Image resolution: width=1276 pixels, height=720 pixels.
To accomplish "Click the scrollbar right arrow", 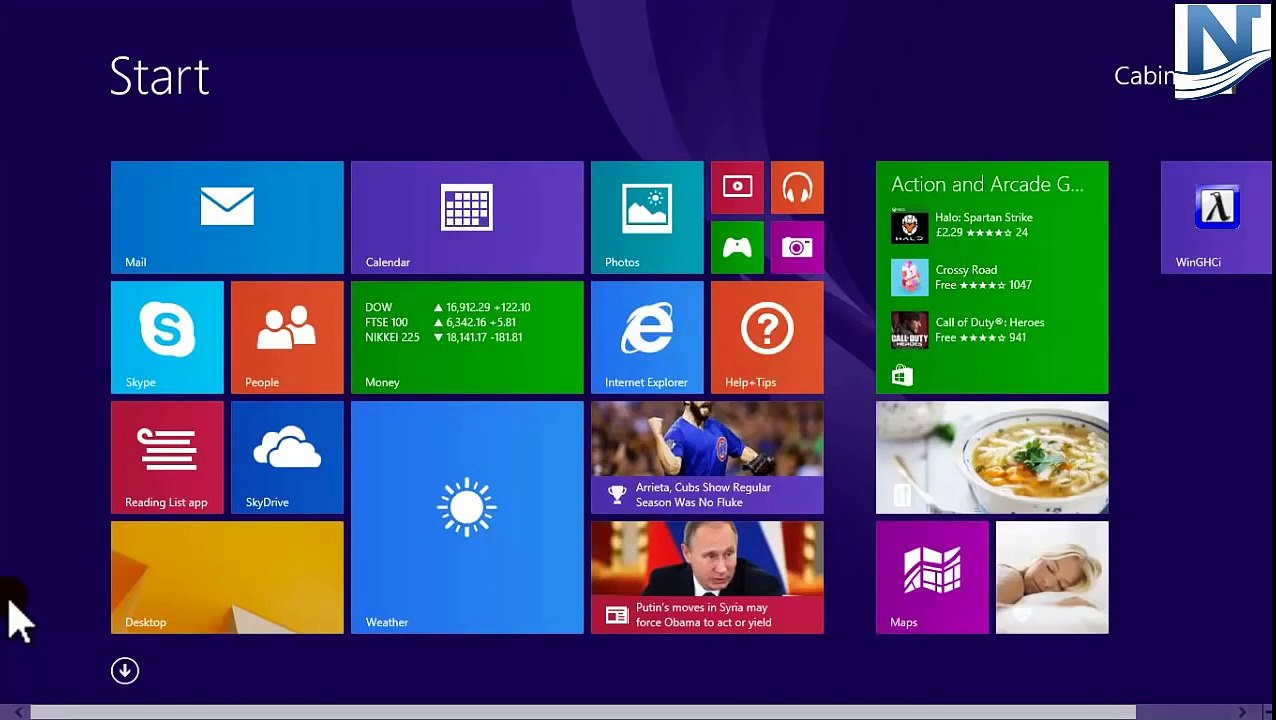I will coord(1242,712).
